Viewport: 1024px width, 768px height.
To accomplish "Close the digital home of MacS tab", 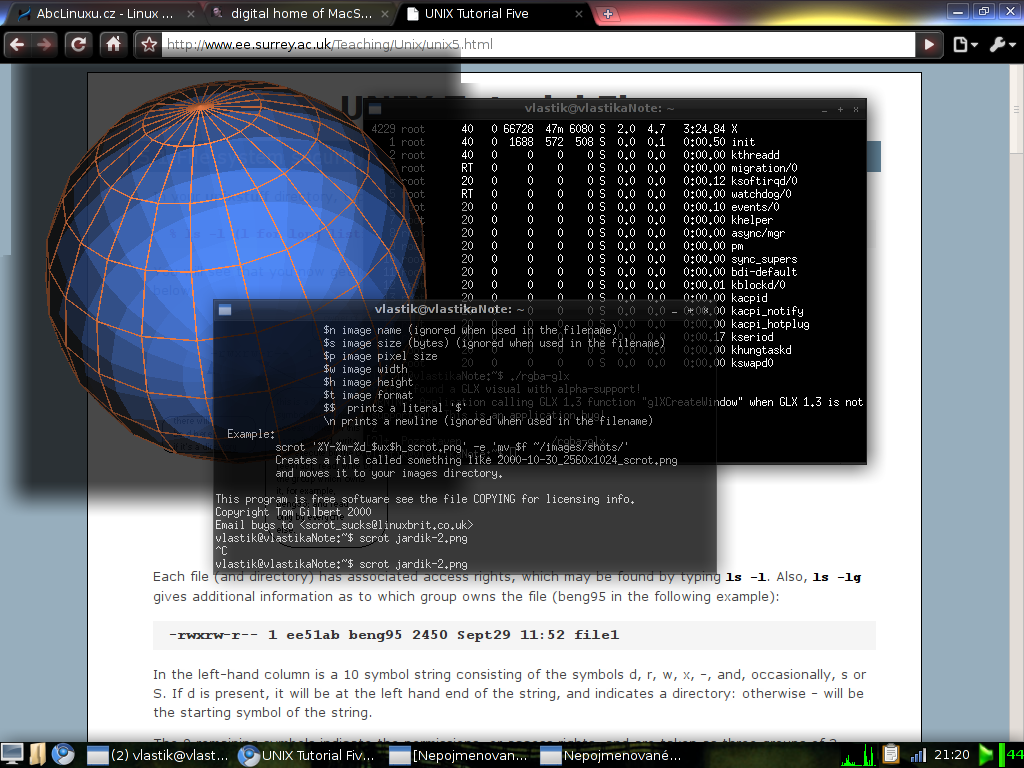I will (385, 14).
